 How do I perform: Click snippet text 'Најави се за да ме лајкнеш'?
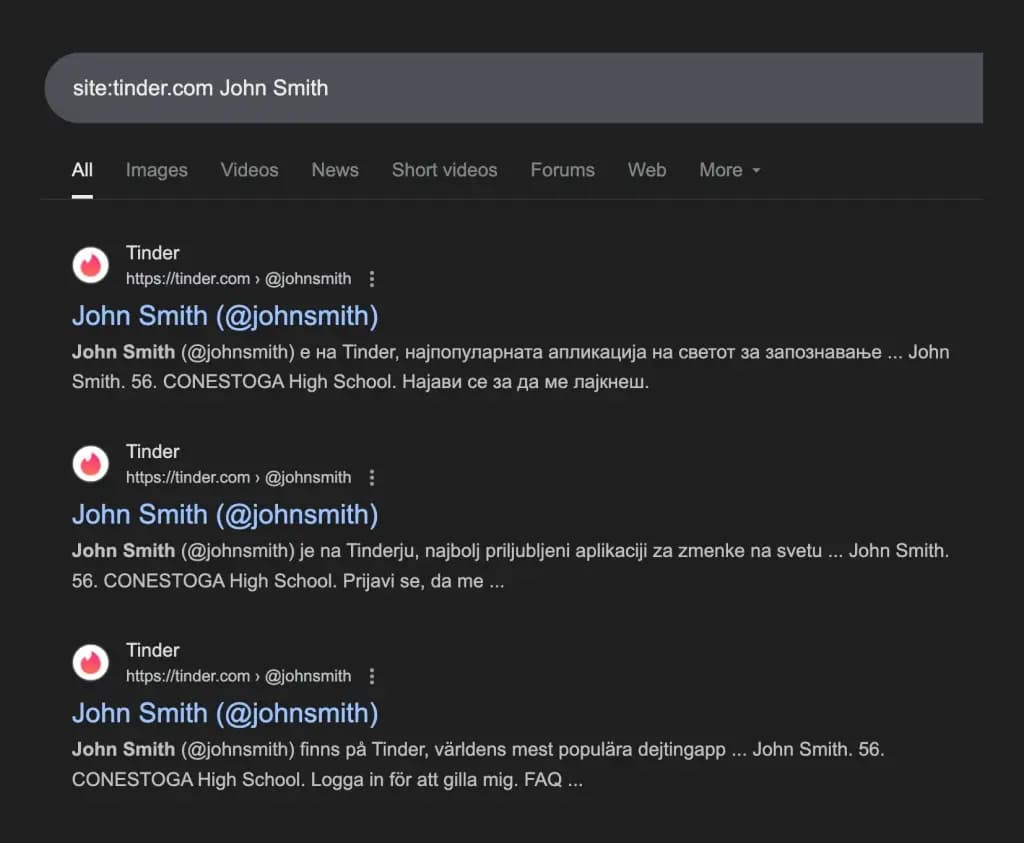(x=525, y=381)
